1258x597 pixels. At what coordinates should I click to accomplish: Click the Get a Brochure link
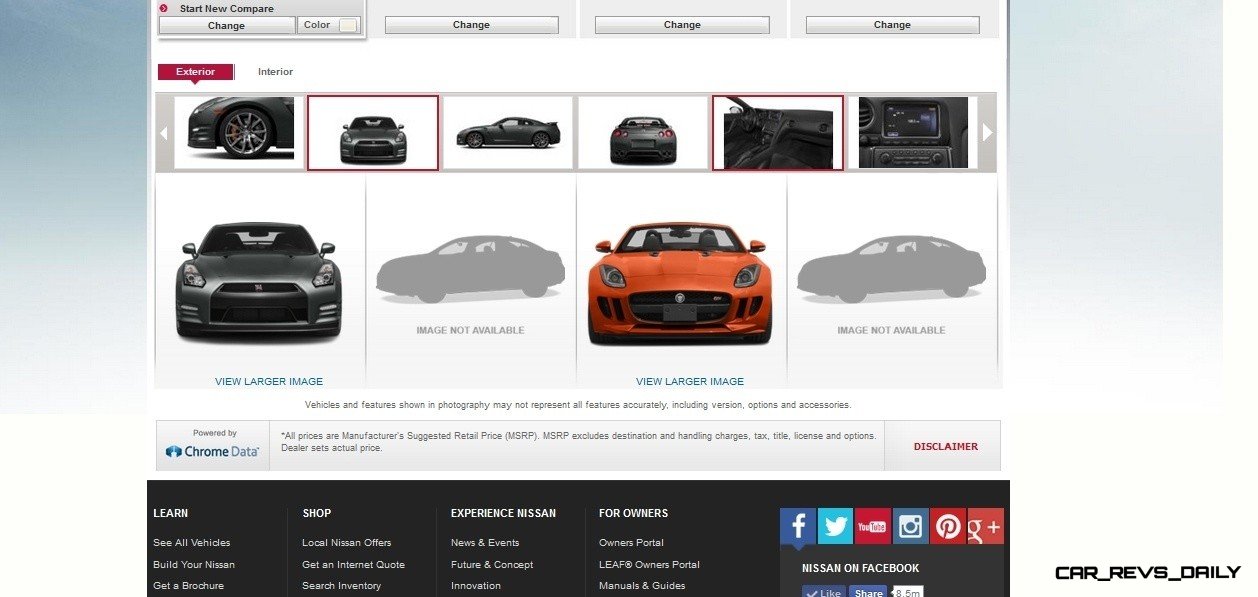click(x=189, y=586)
